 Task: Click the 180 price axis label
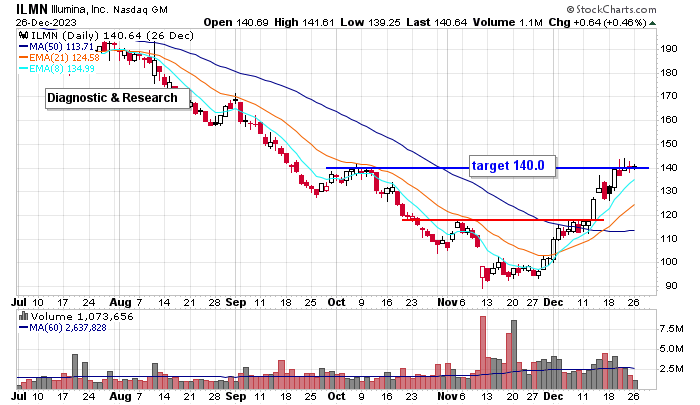coord(668,72)
